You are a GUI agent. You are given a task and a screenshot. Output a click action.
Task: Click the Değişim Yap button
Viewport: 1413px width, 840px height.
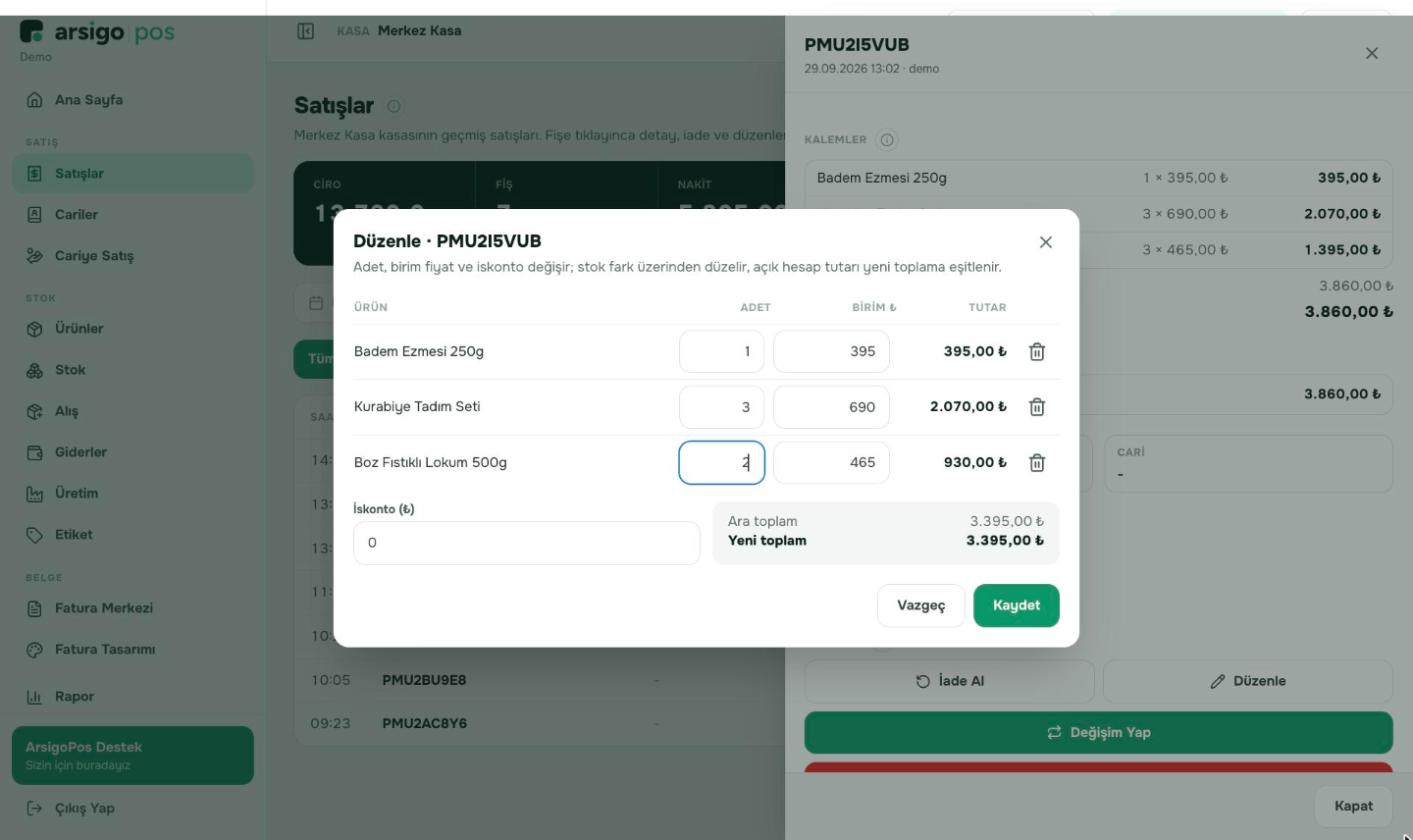click(x=1098, y=733)
